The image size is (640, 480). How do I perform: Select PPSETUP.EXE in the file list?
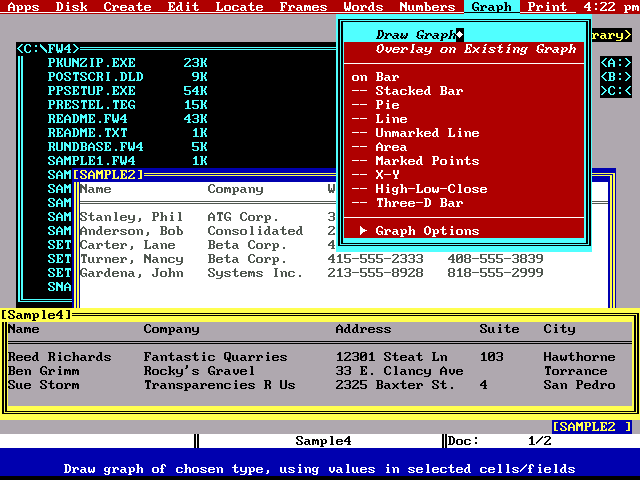click(x=91, y=91)
